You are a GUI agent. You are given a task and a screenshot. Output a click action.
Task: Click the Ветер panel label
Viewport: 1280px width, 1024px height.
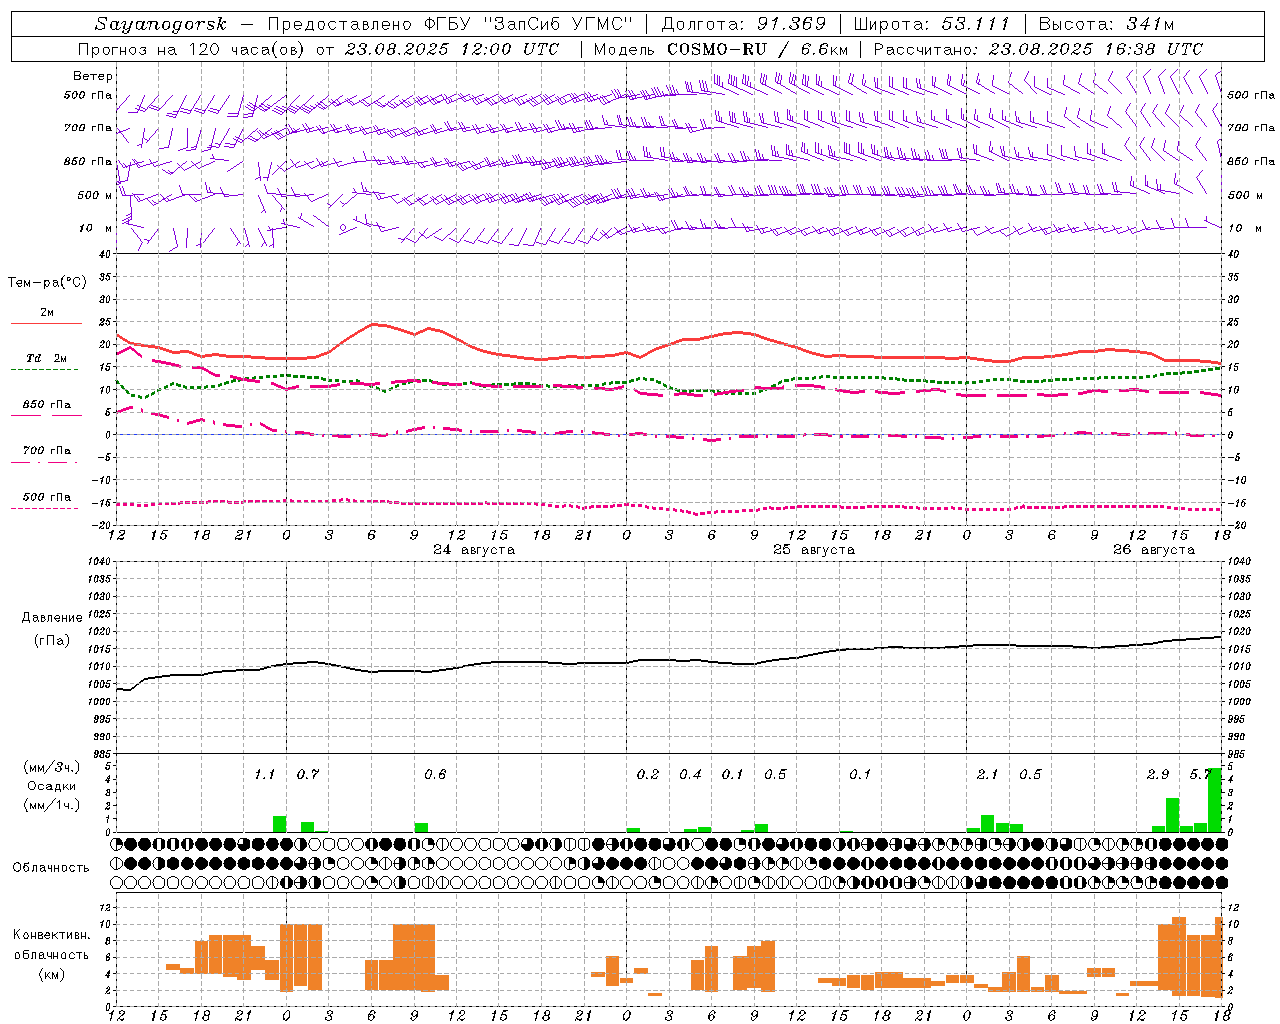[x=93, y=76]
